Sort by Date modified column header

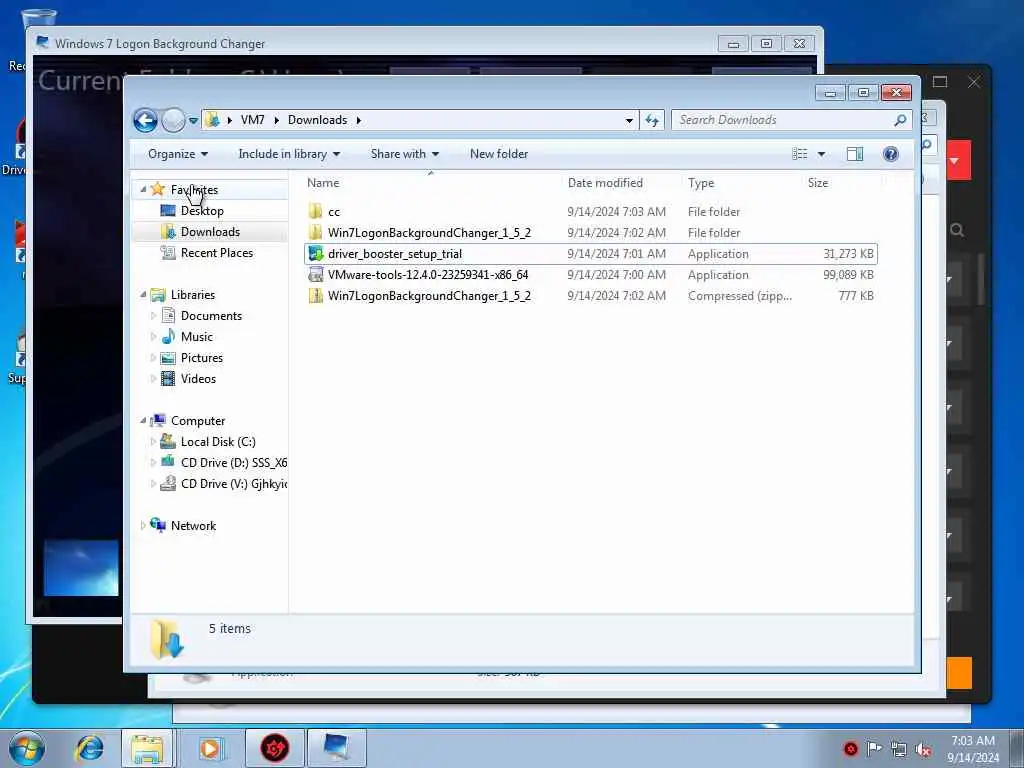click(605, 183)
